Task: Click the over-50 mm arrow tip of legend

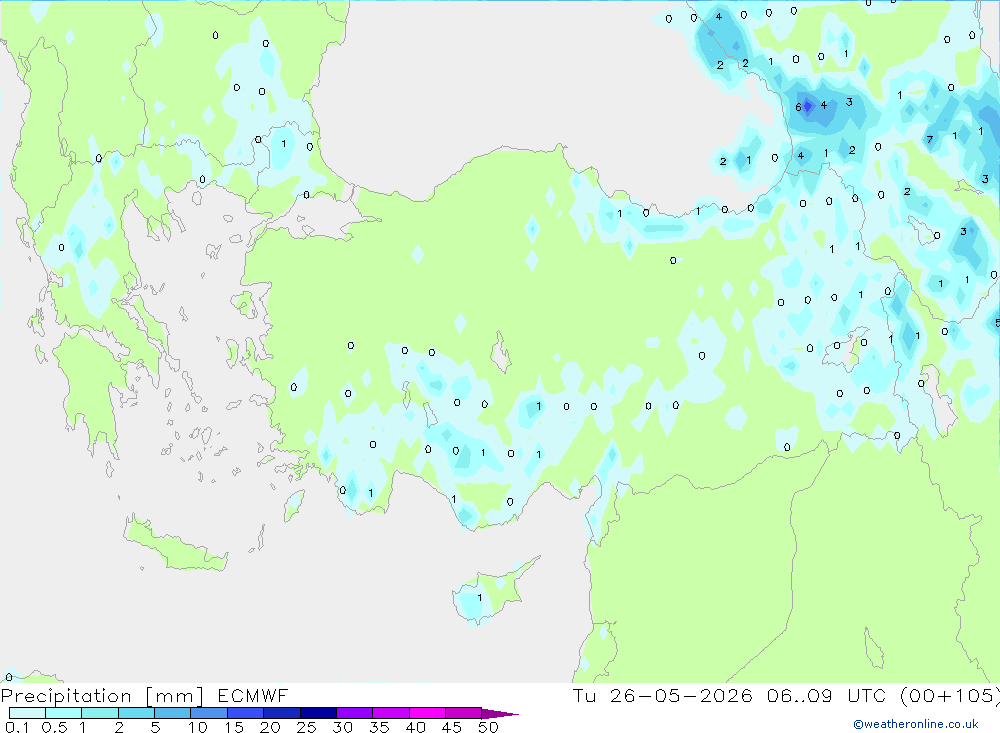Action: coord(499,713)
